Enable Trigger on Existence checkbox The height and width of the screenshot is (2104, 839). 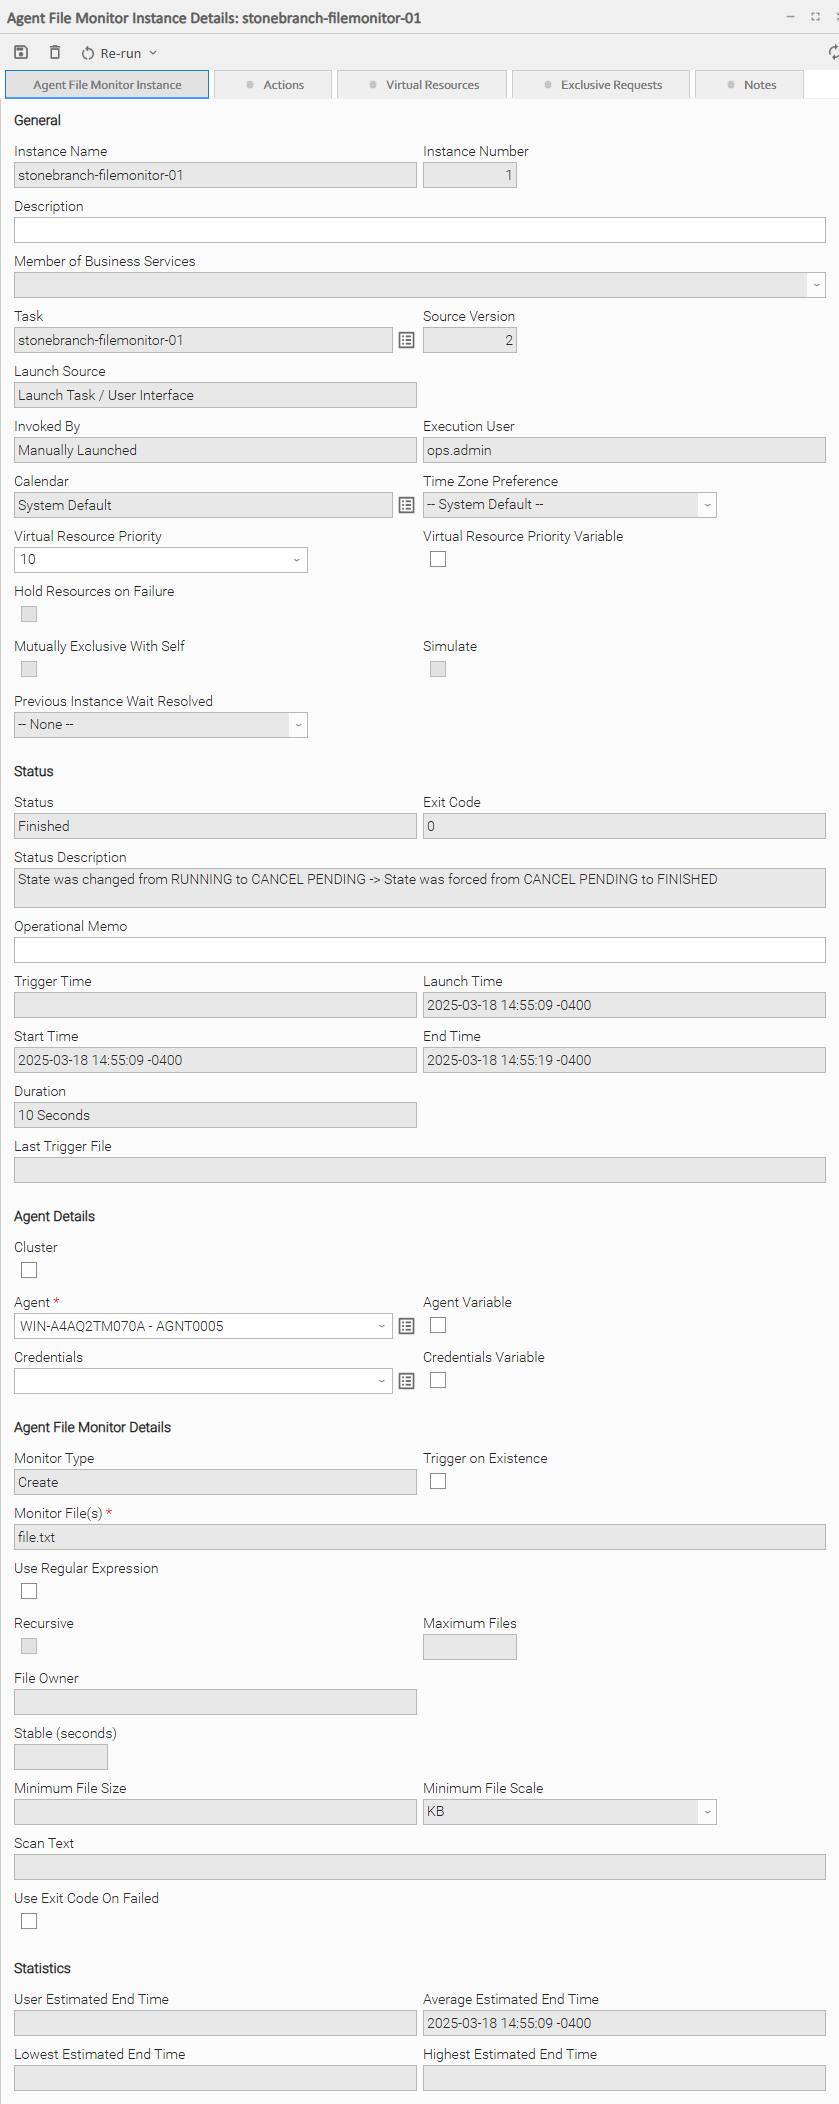tap(438, 1481)
